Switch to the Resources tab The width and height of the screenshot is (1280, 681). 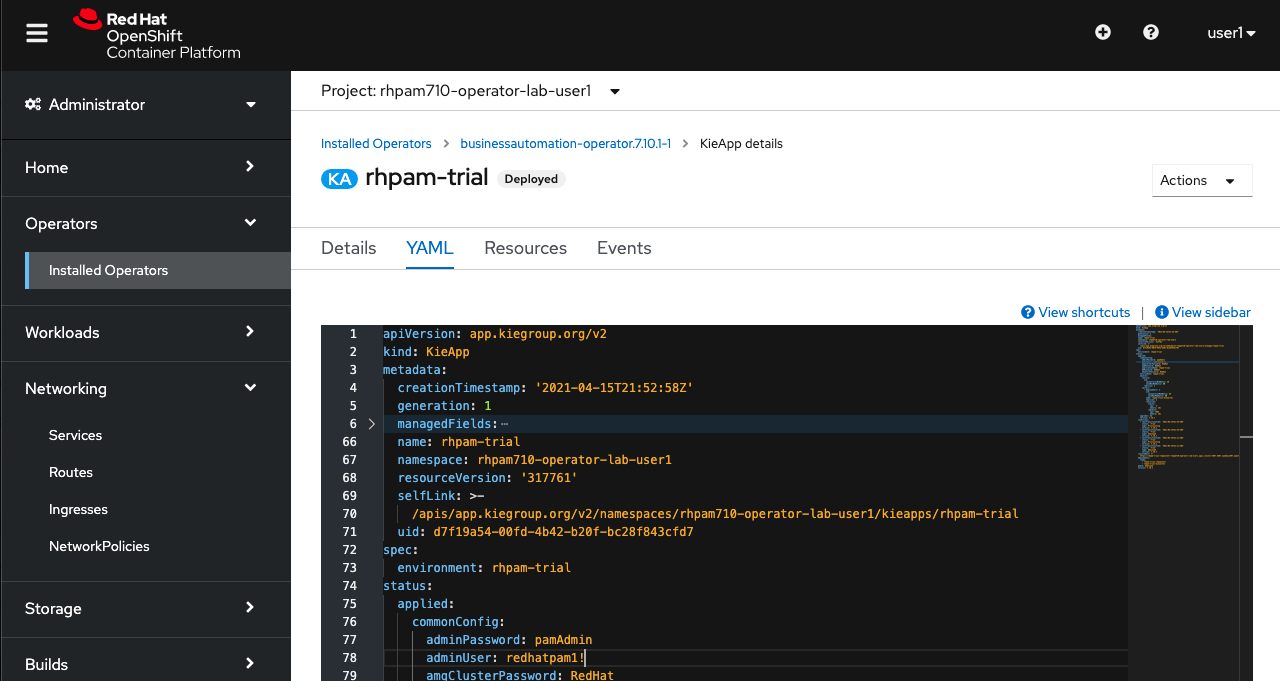525,248
